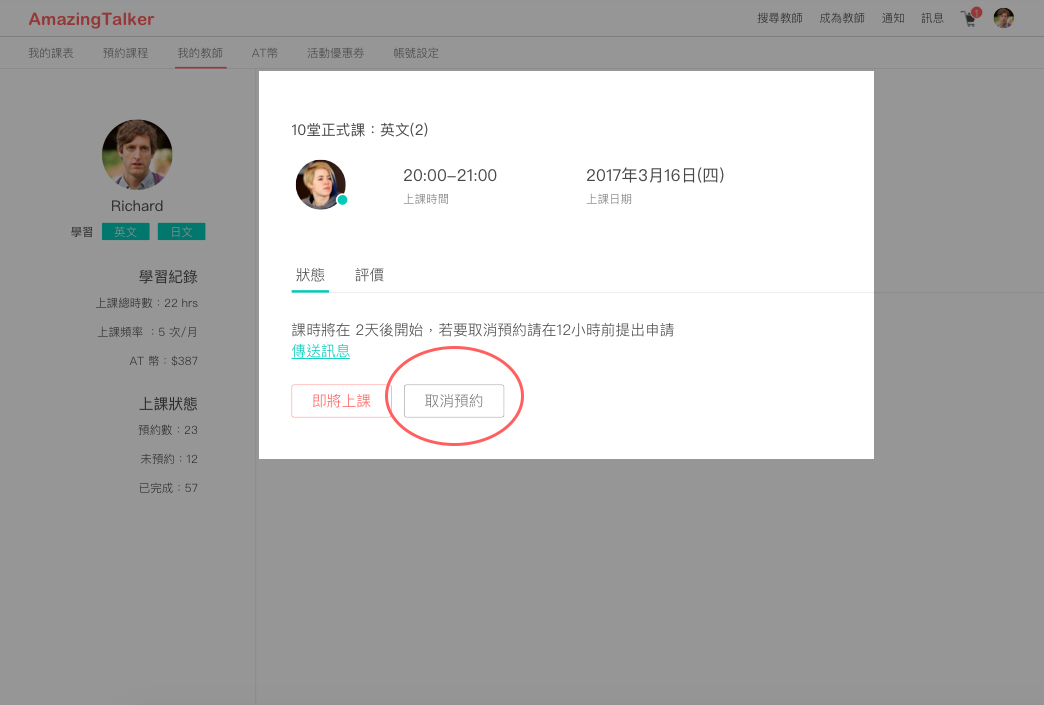The image size is (1044, 705).
Task: Open 成為教師 in top navigation
Action: (842, 18)
